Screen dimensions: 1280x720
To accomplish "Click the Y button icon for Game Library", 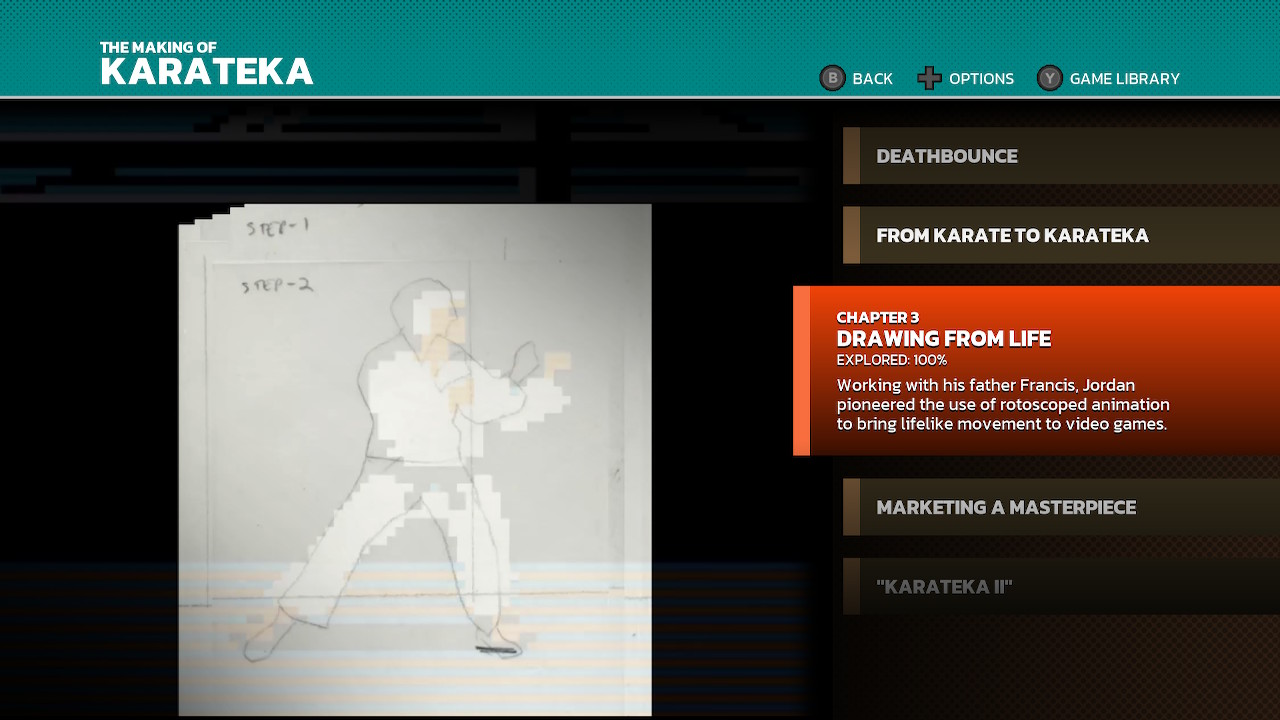I will click(1049, 78).
